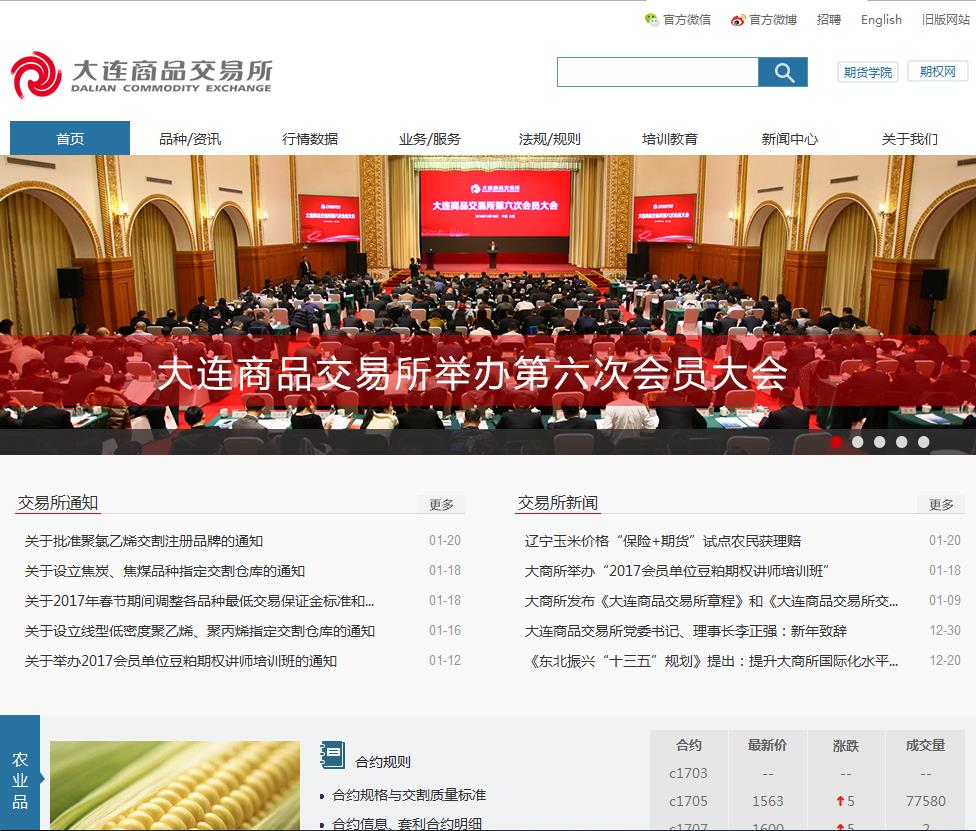Viewport: 976px width, 831px height.
Task: Click the 01-20 date of the PVC notice
Action: pos(445,540)
